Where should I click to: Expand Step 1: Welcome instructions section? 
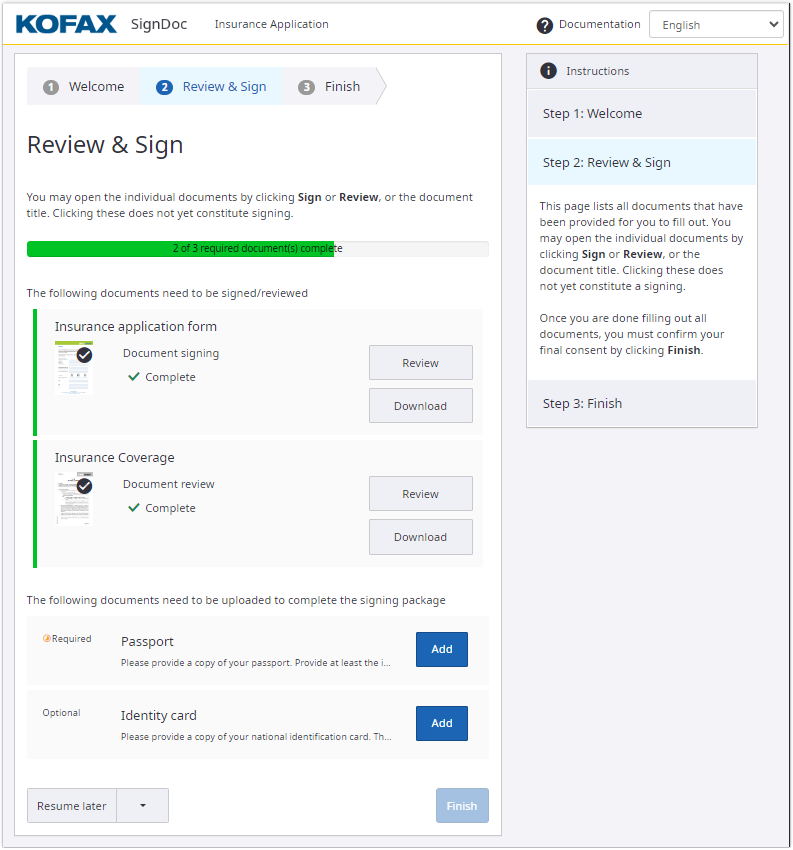641,114
